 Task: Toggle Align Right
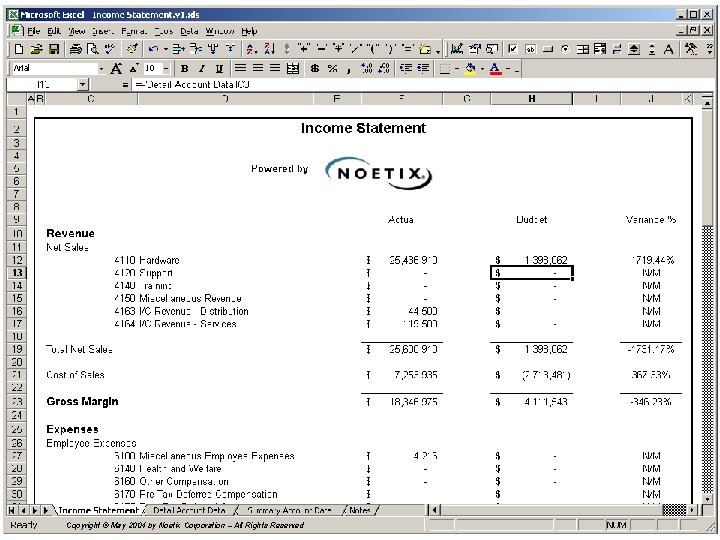pos(275,68)
